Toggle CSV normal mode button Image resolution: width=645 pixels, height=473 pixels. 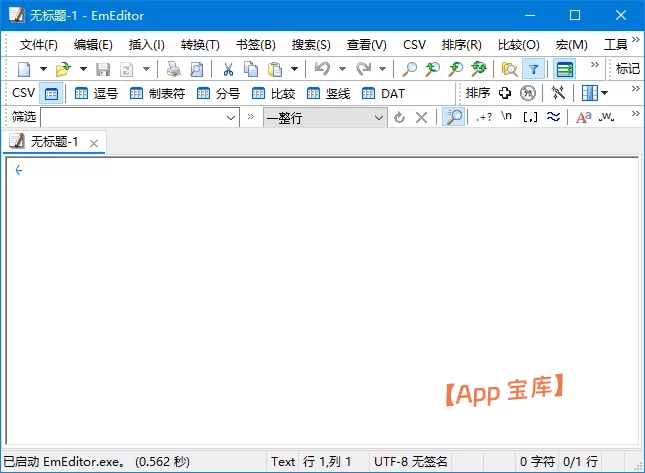51,94
